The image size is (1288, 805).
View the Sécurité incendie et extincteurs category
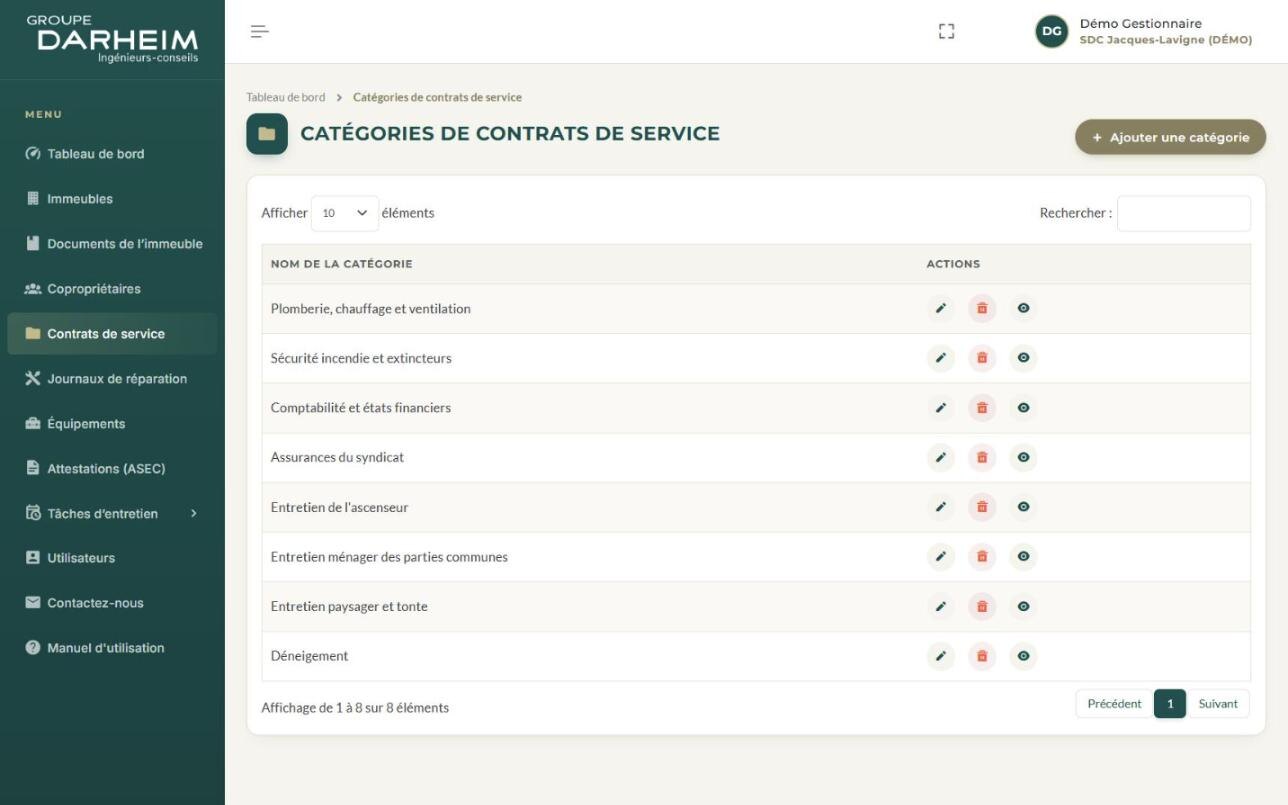tap(1023, 358)
